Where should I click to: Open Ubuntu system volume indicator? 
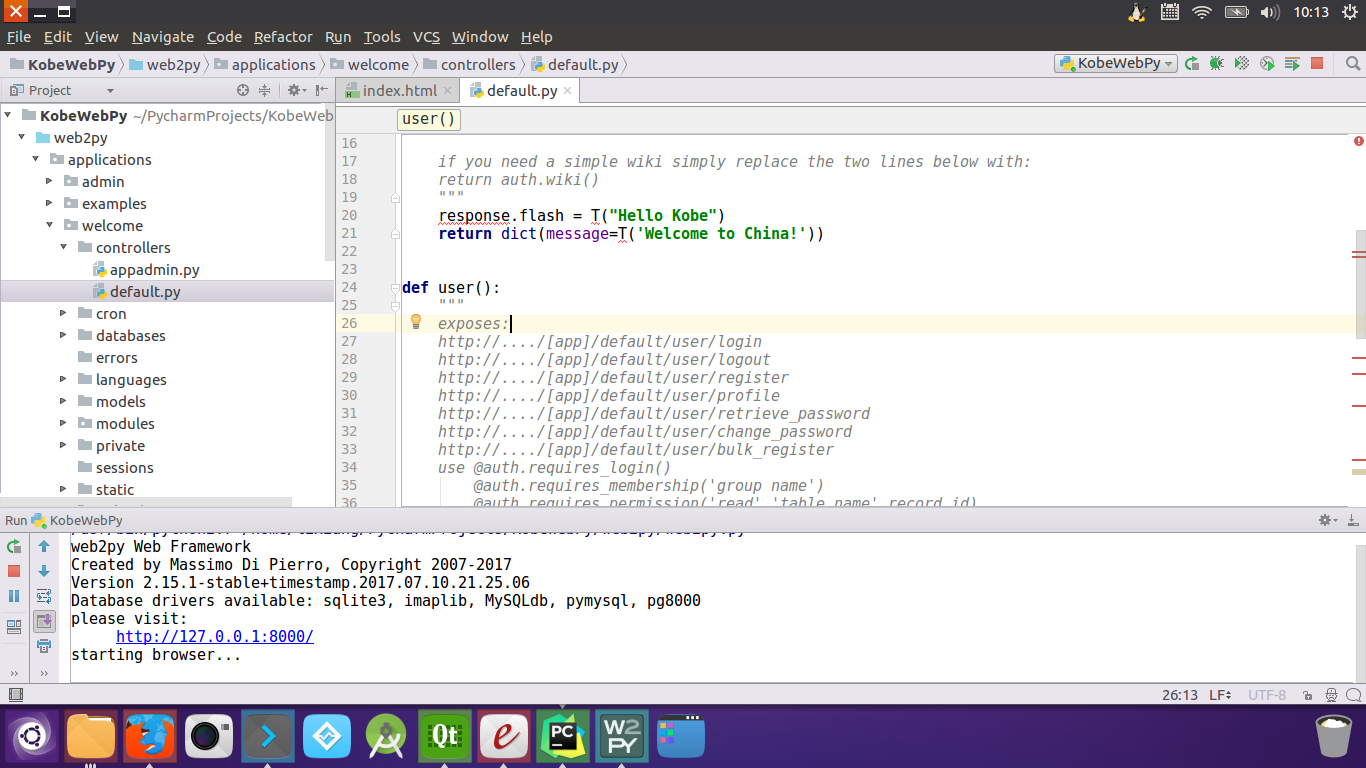1270,12
